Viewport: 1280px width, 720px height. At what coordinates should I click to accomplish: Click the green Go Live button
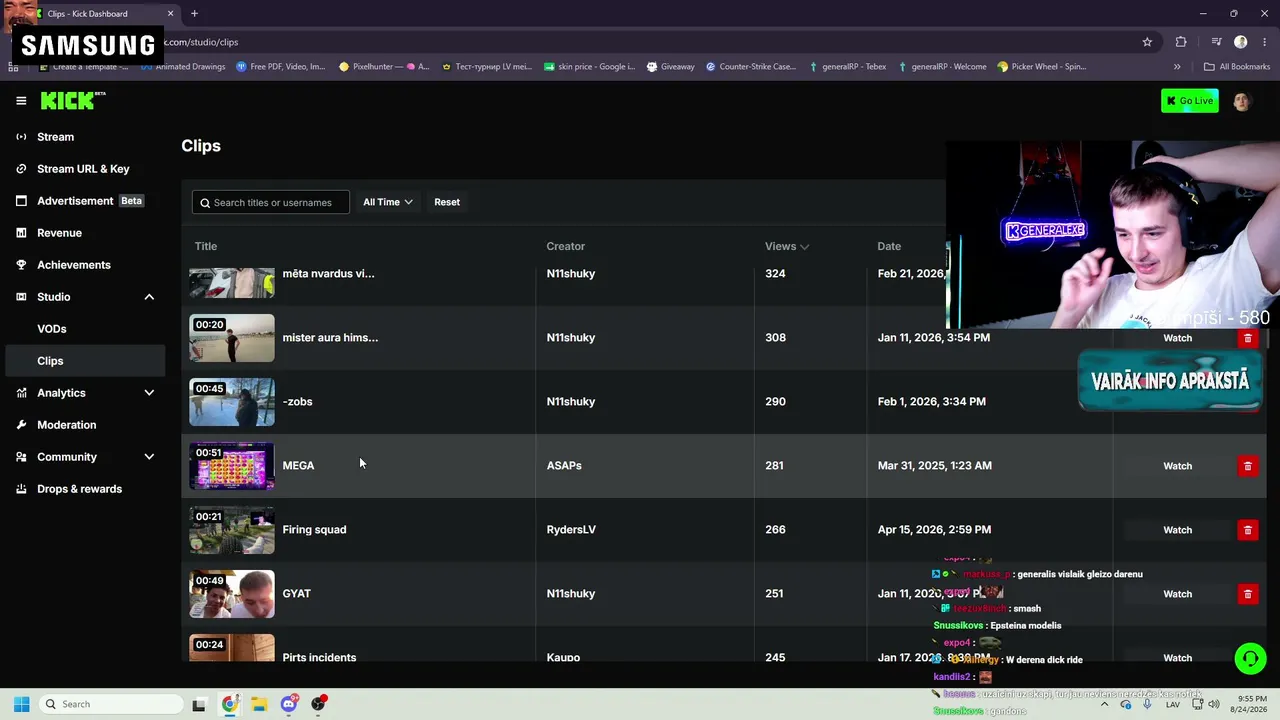1189,101
